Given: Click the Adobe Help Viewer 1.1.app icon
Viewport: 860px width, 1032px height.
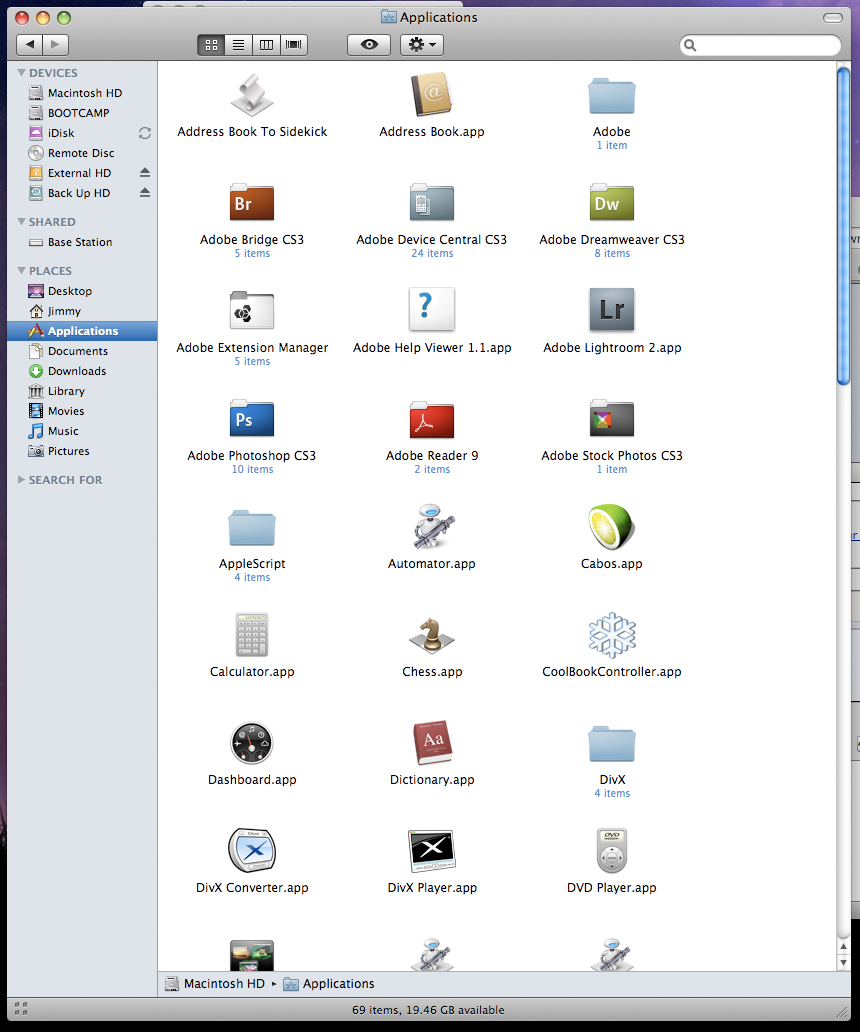Looking at the screenshot, I should 432,309.
